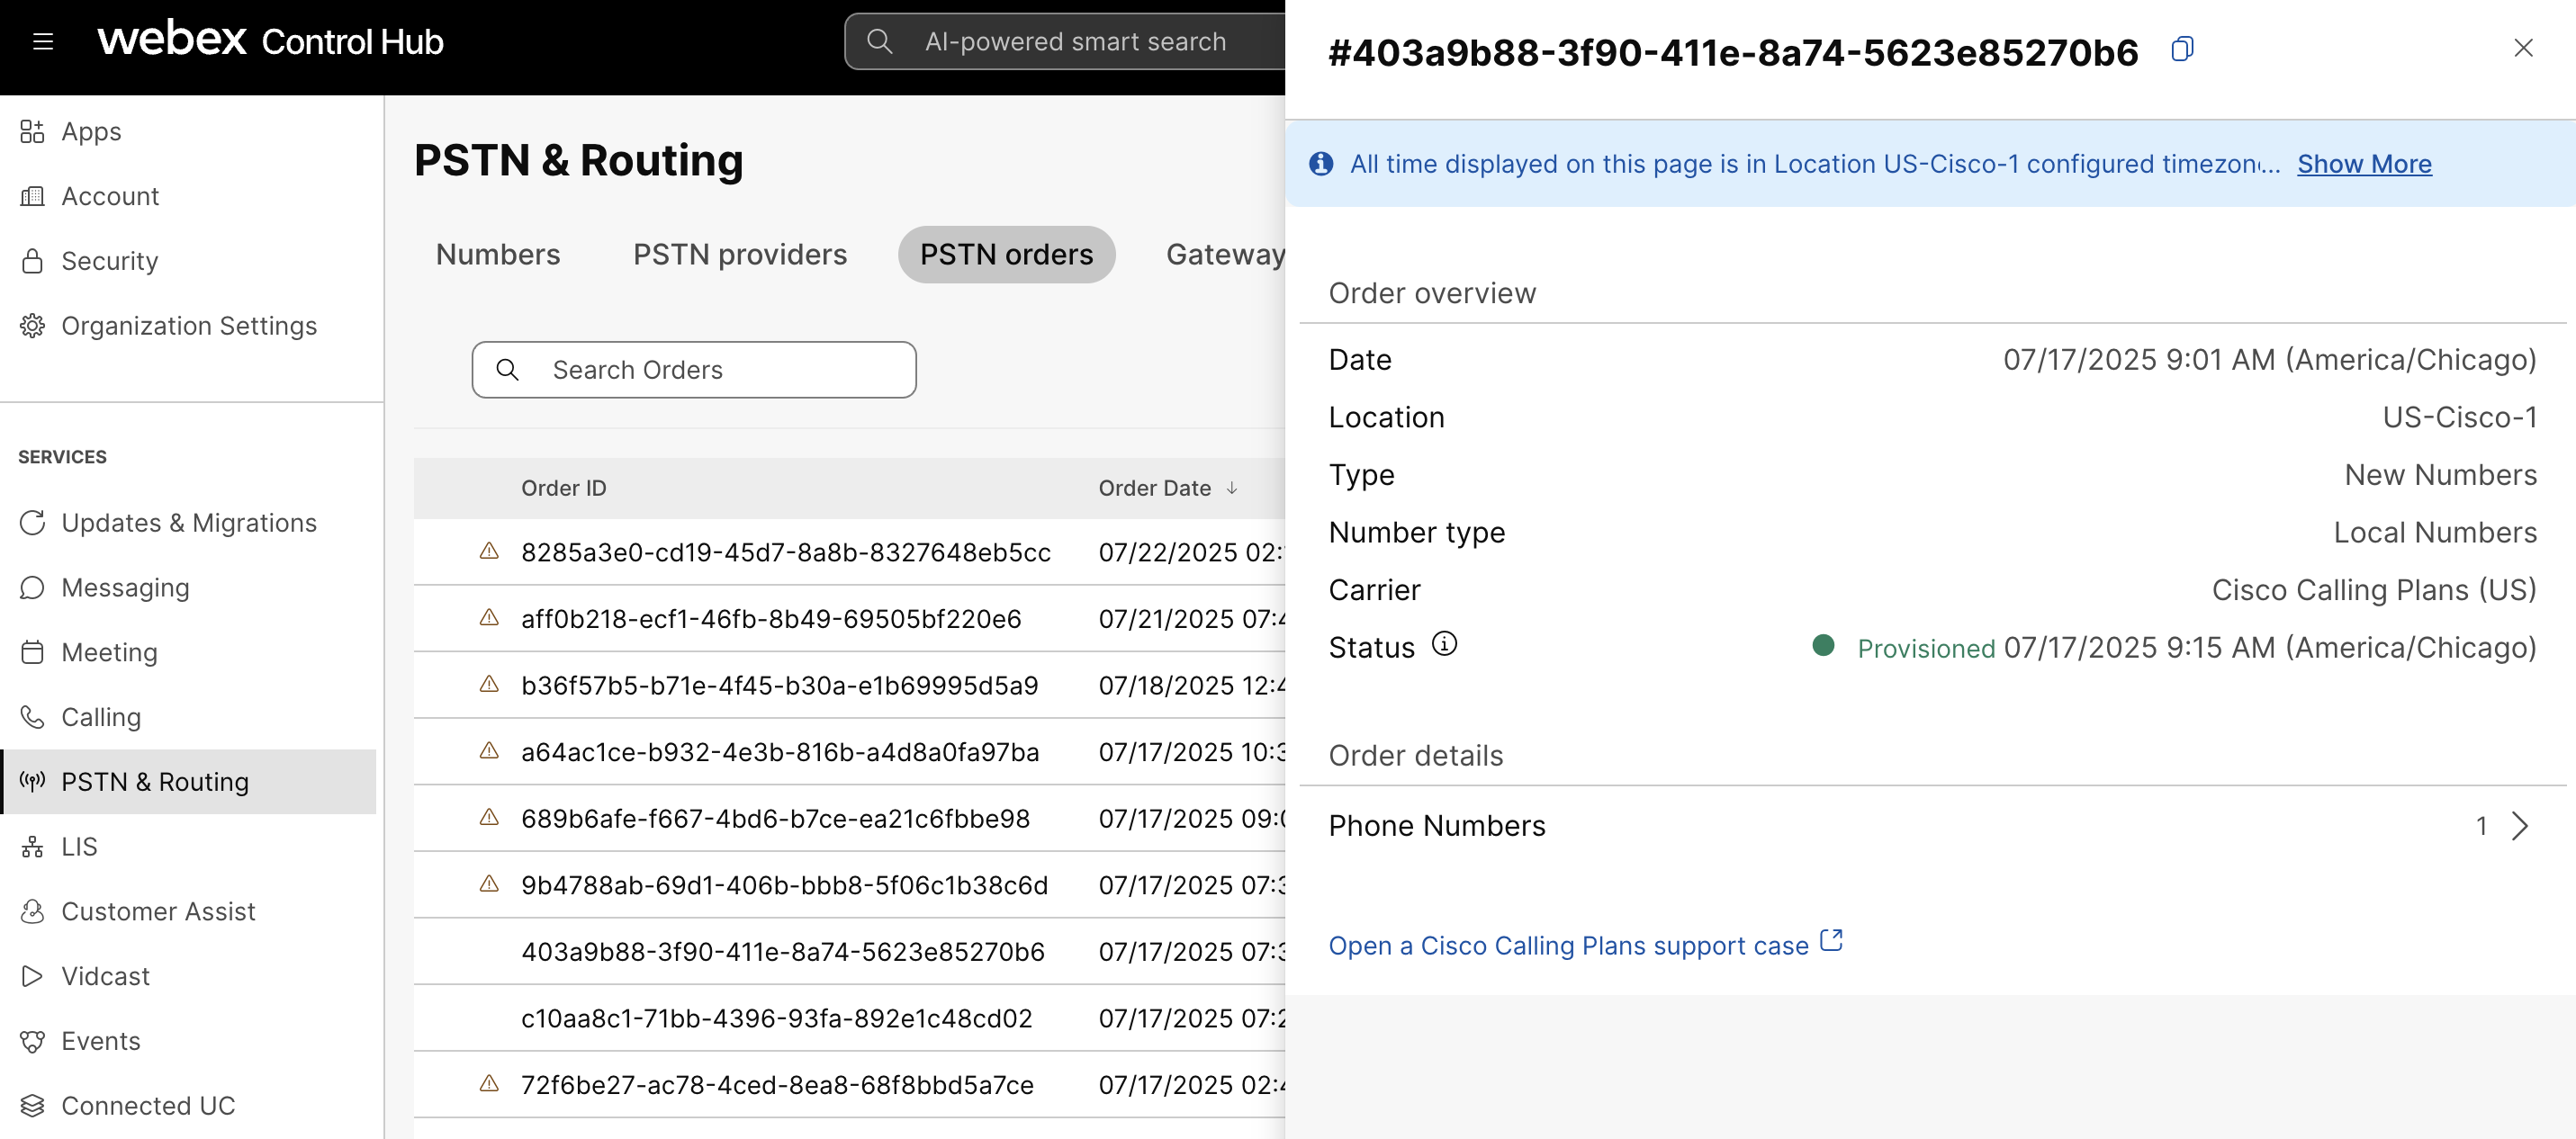
Task: Open order b36f57b5-b71e-4f45-b30a-e1b69995d5a9
Action: click(780, 686)
